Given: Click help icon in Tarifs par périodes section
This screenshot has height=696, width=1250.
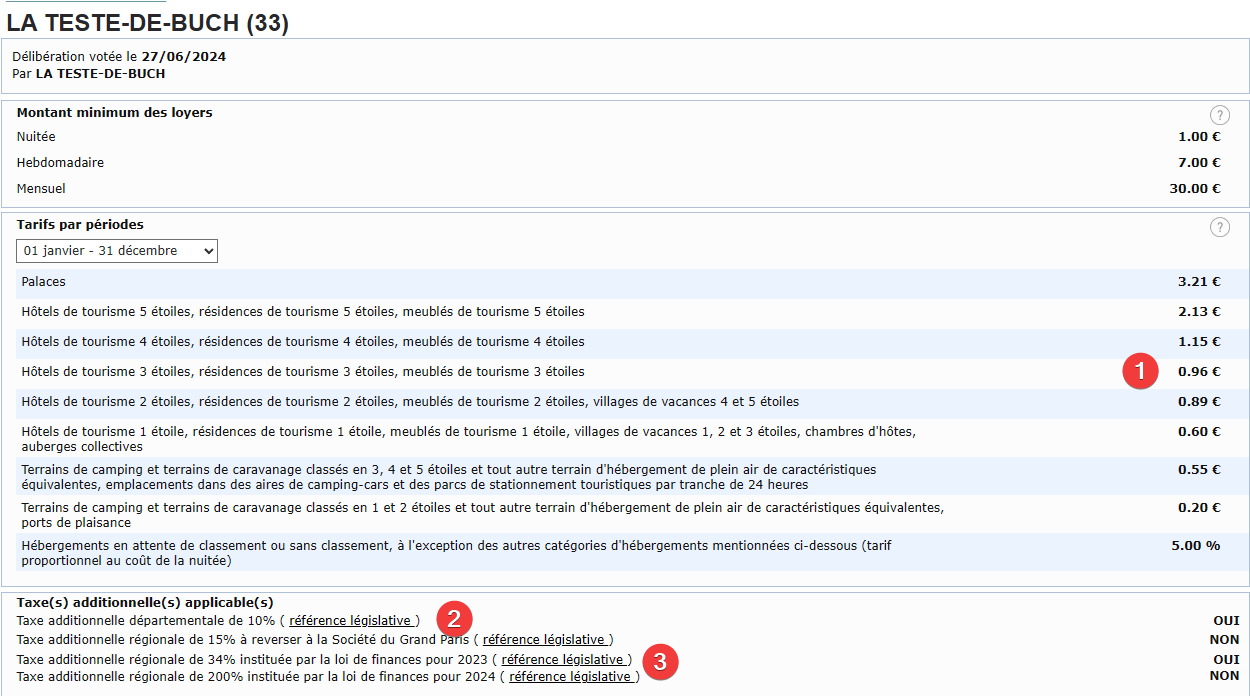Looking at the screenshot, I should point(1219,227).
